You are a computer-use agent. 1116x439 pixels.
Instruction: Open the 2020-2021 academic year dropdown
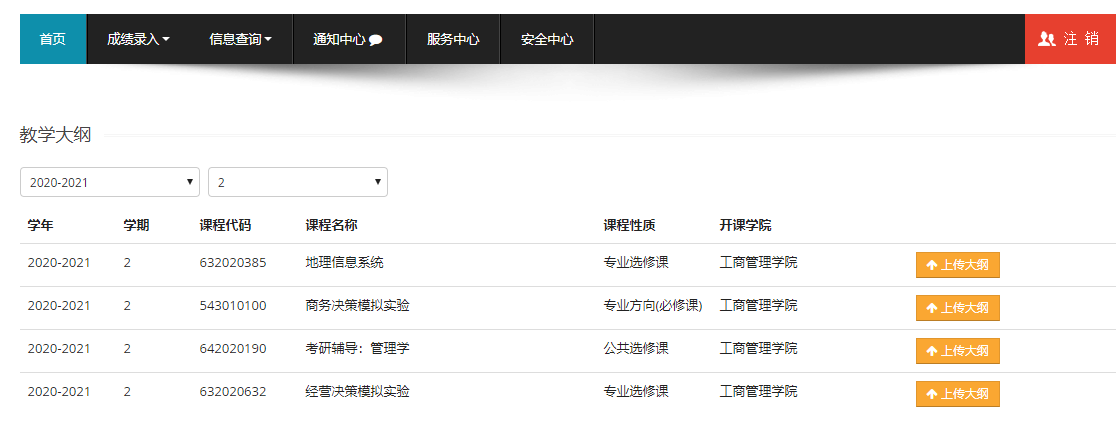click(x=110, y=182)
